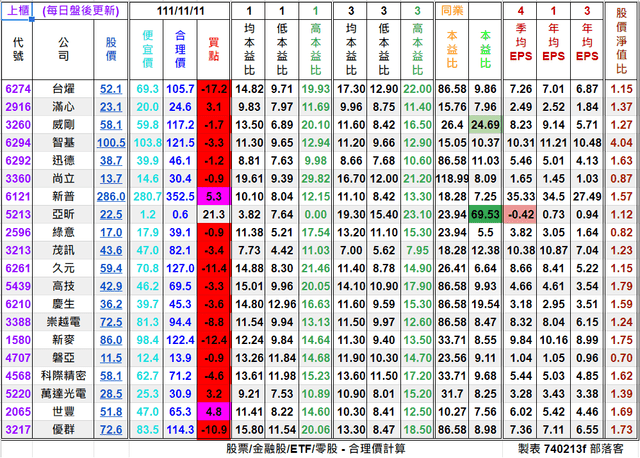Select company name 萬達光電

pyautogui.click(x=63, y=394)
